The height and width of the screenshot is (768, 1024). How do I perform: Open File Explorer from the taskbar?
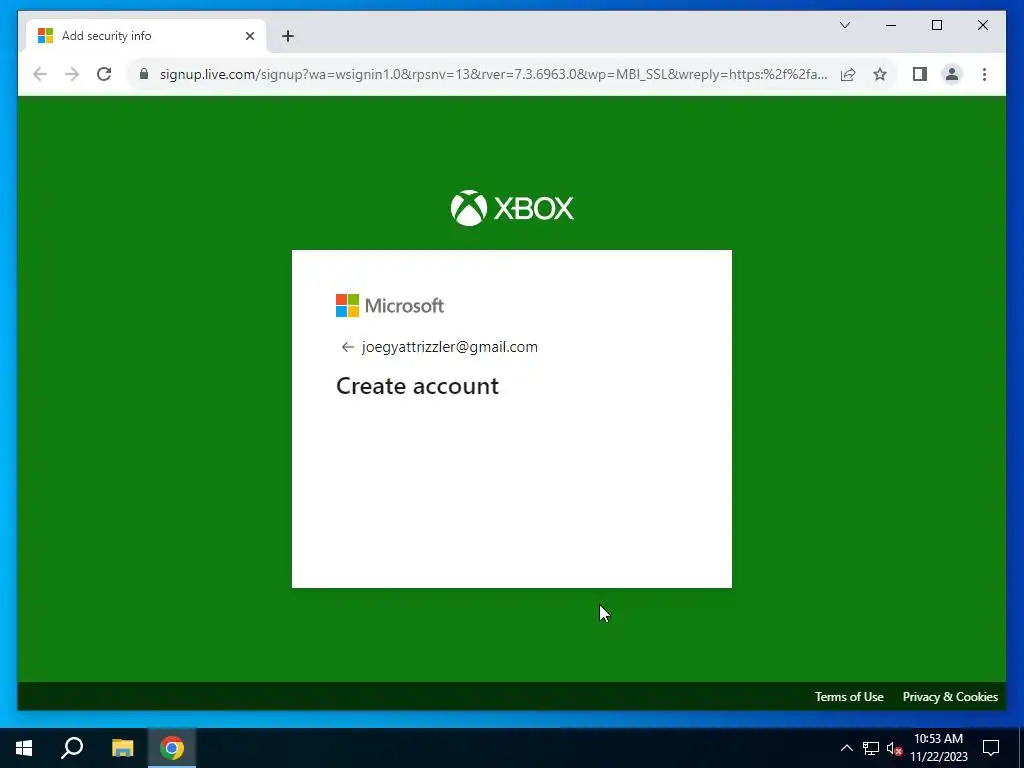coord(122,748)
